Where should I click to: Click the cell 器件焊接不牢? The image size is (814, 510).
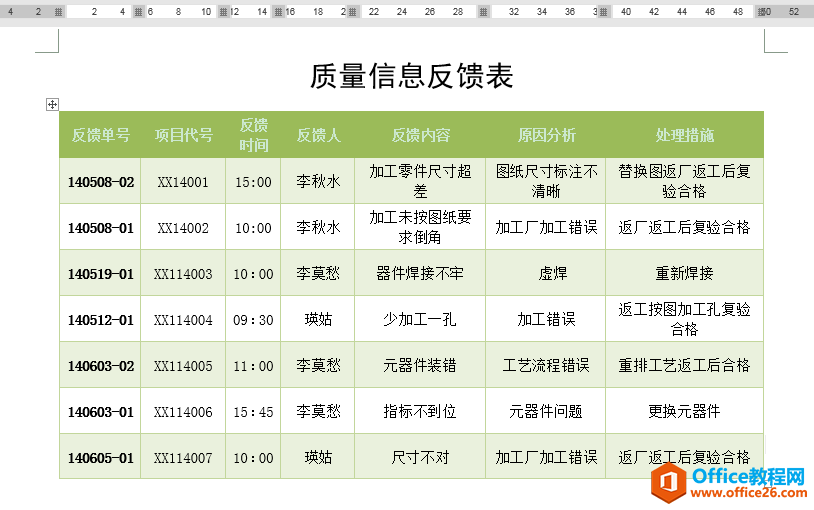(x=420, y=273)
